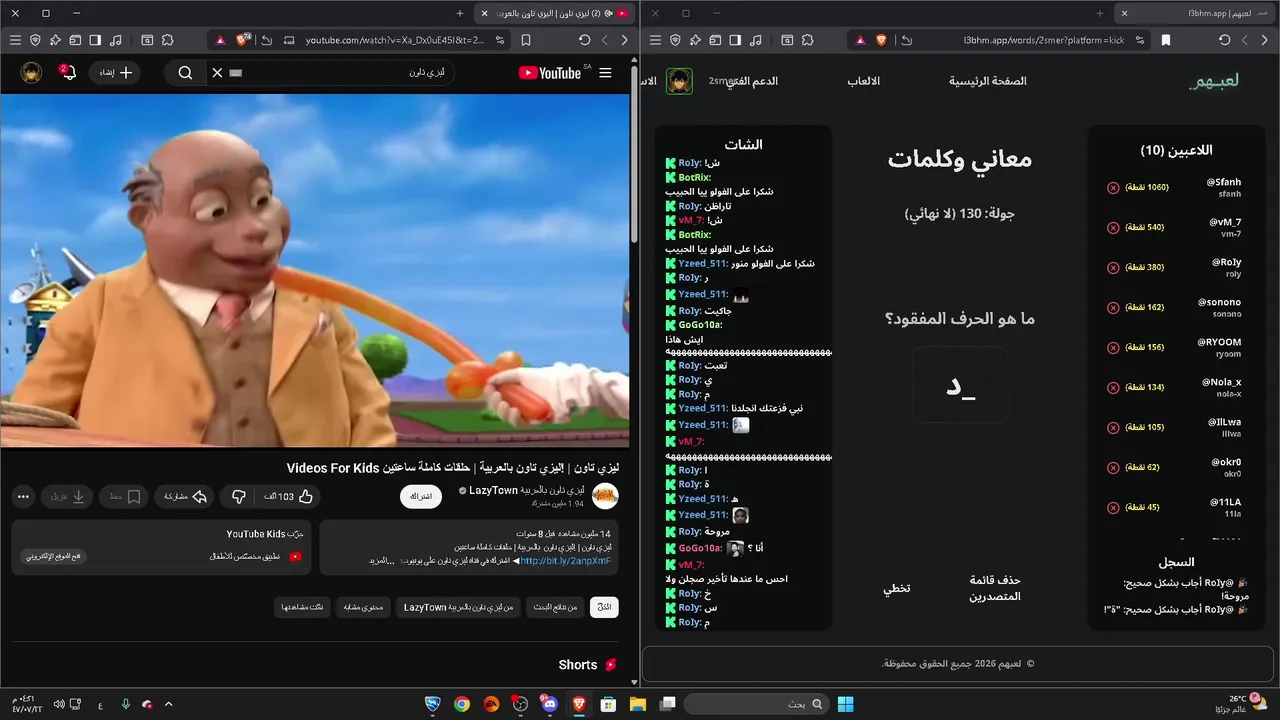The height and width of the screenshot is (720, 1280).
Task: Click the فتح الموقع الإلكتروني YouTube Kids button
Action: 53,556
